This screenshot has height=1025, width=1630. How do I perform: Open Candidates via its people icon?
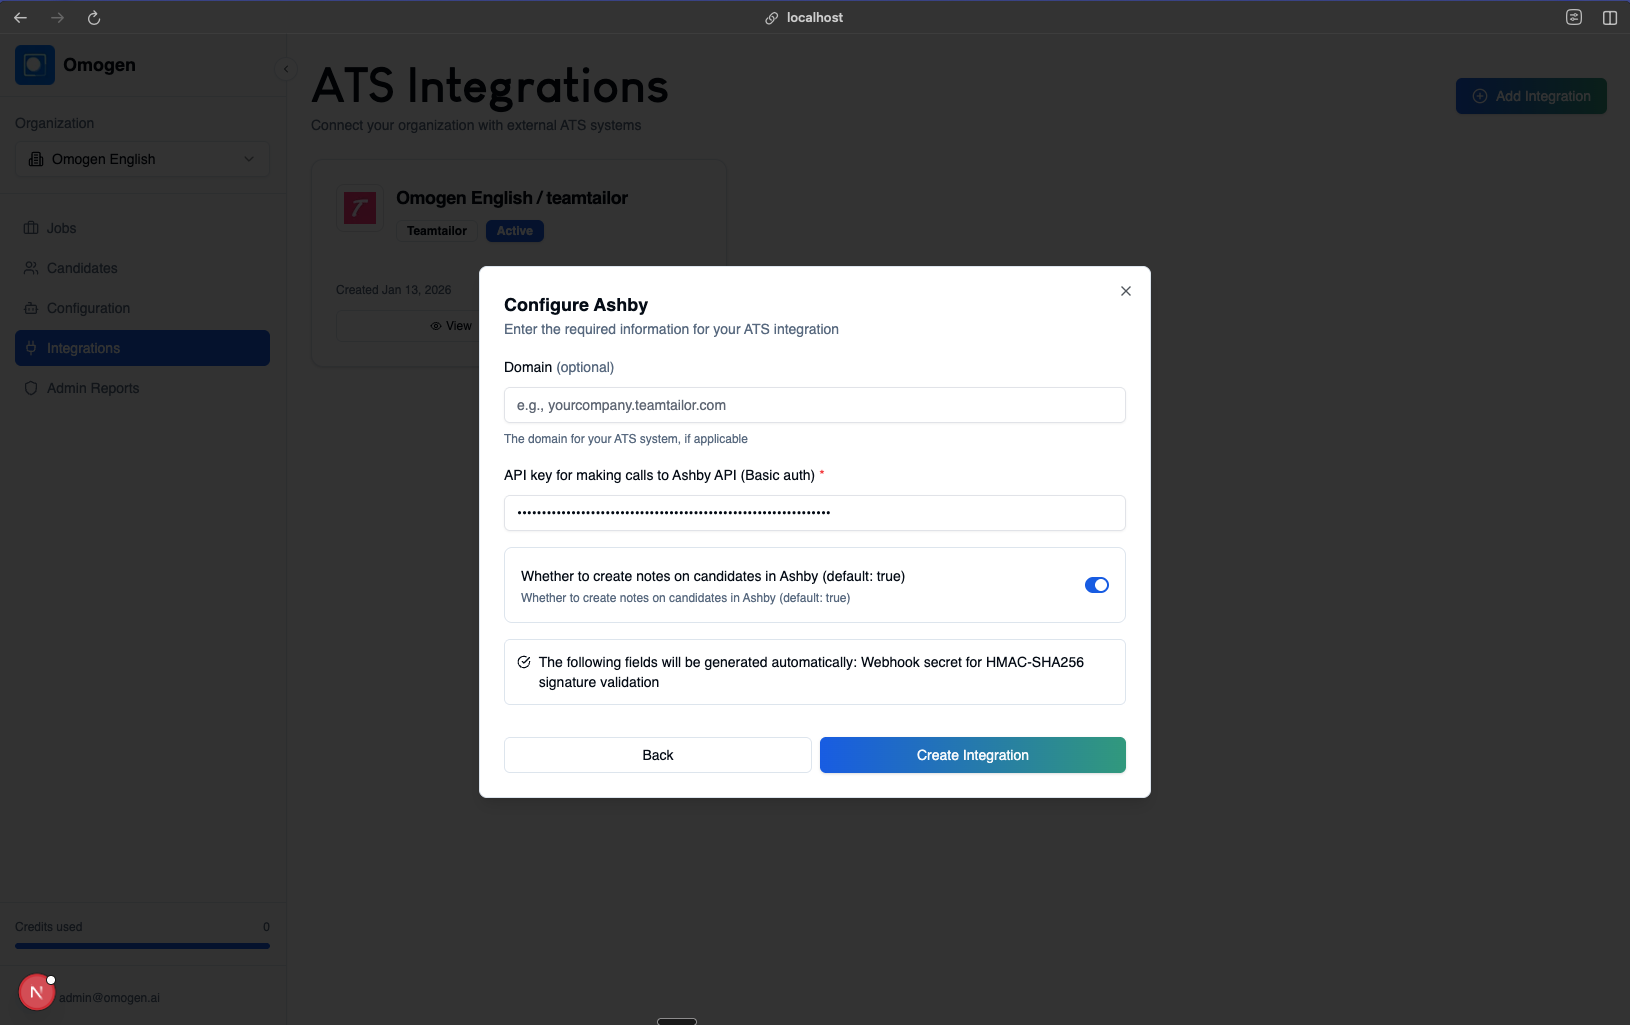[31, 268]
